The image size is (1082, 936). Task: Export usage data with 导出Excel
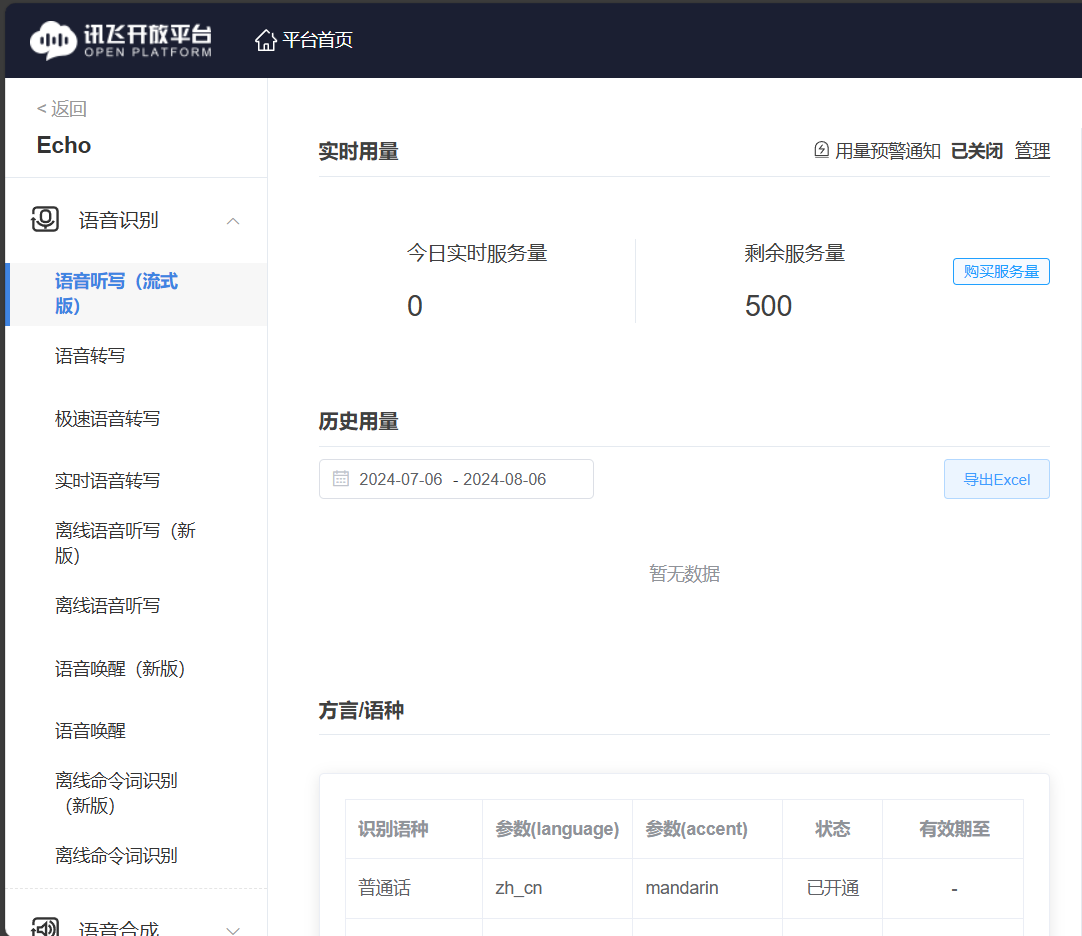996,478
